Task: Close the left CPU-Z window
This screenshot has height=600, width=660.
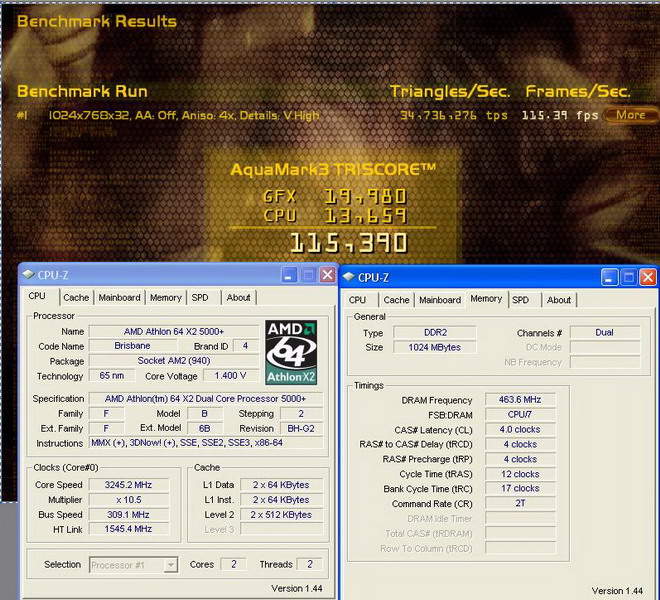Action: (327, 275)
